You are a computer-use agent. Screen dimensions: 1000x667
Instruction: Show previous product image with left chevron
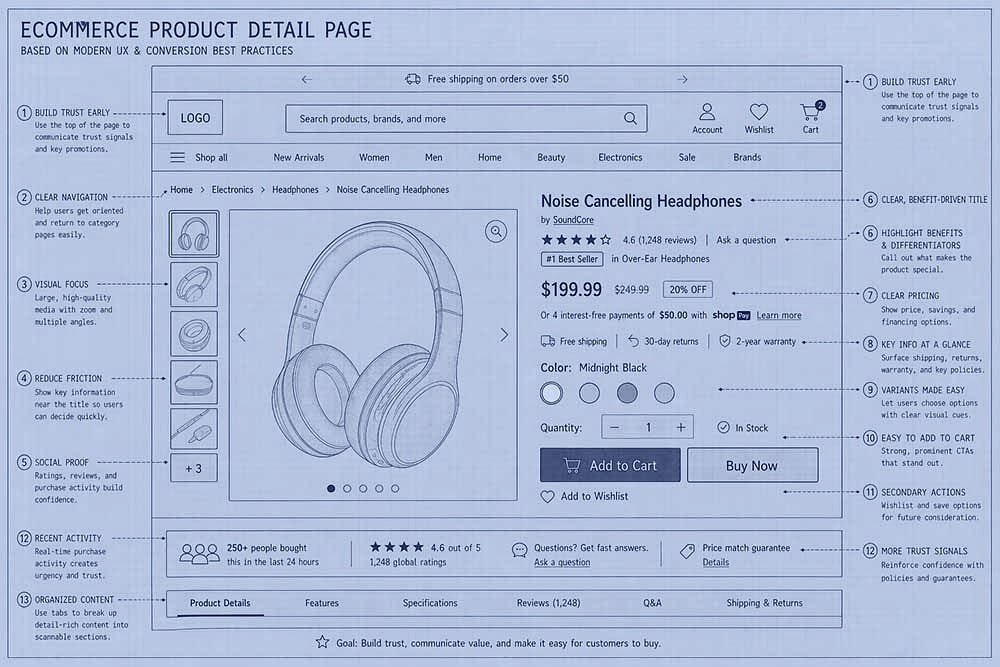pyautogui.click(x=242, y=335)
